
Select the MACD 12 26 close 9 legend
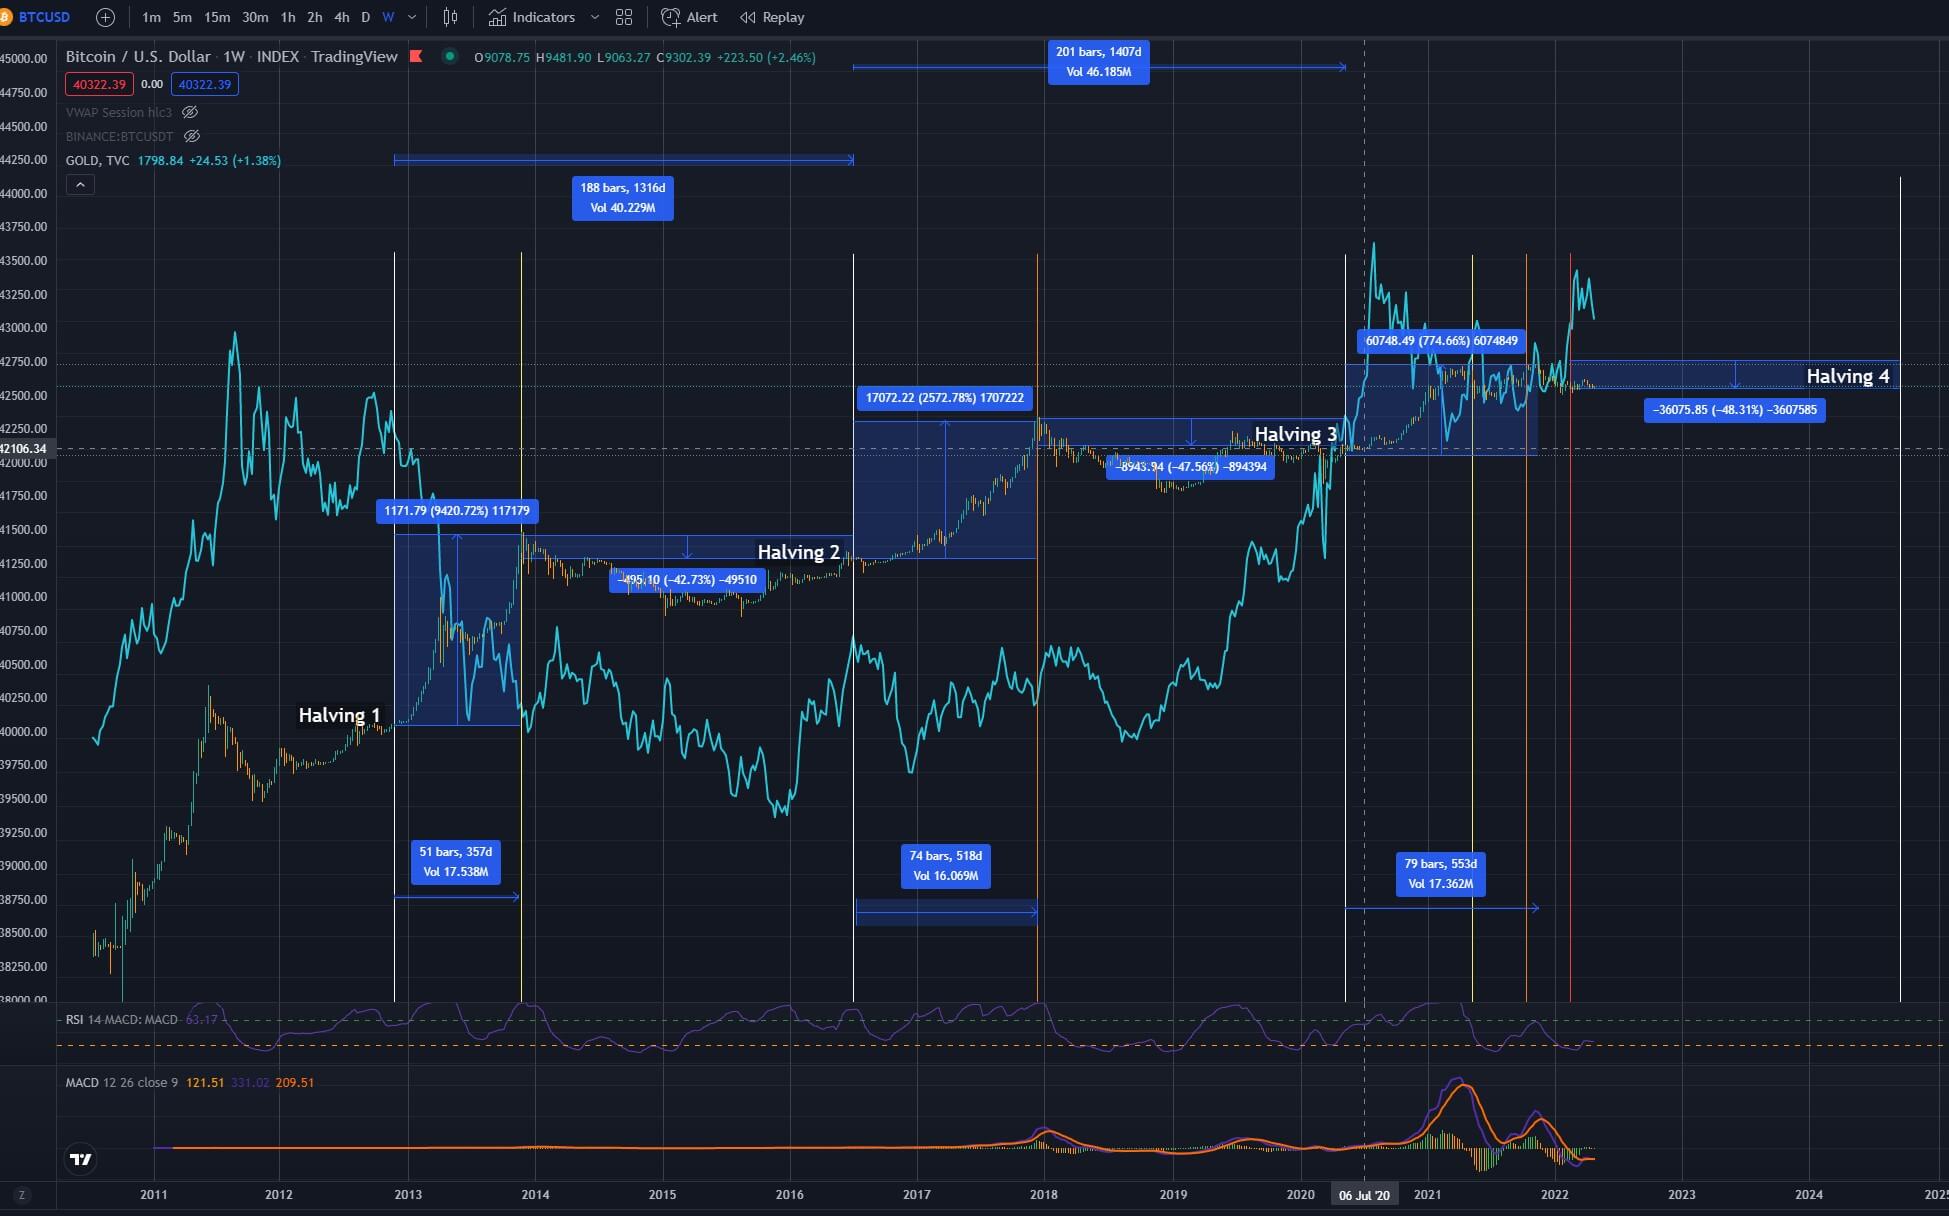point(122,1083)
